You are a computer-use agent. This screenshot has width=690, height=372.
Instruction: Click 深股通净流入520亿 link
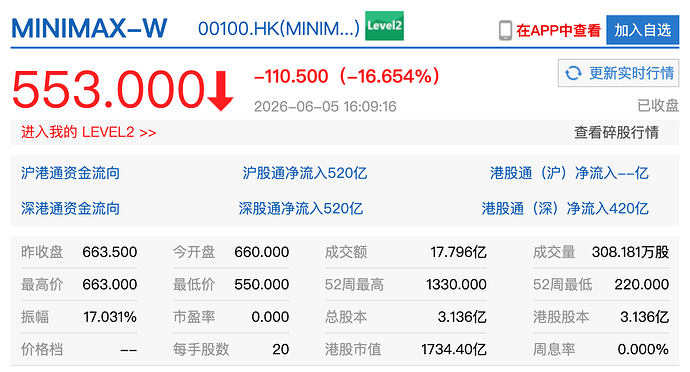301,208
